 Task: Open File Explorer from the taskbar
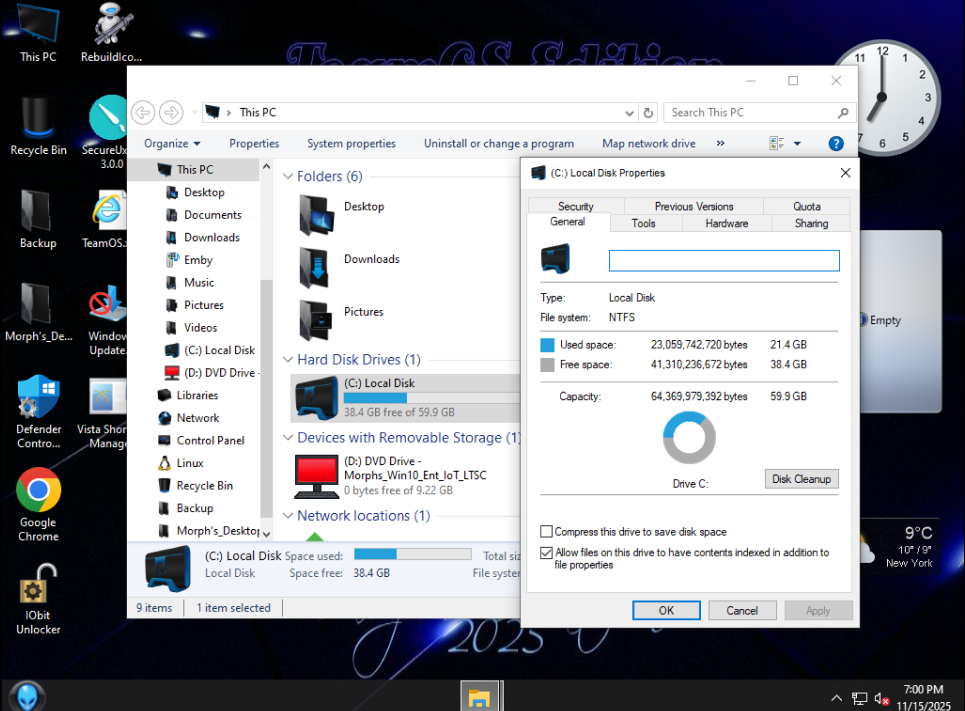click(479, 696)
